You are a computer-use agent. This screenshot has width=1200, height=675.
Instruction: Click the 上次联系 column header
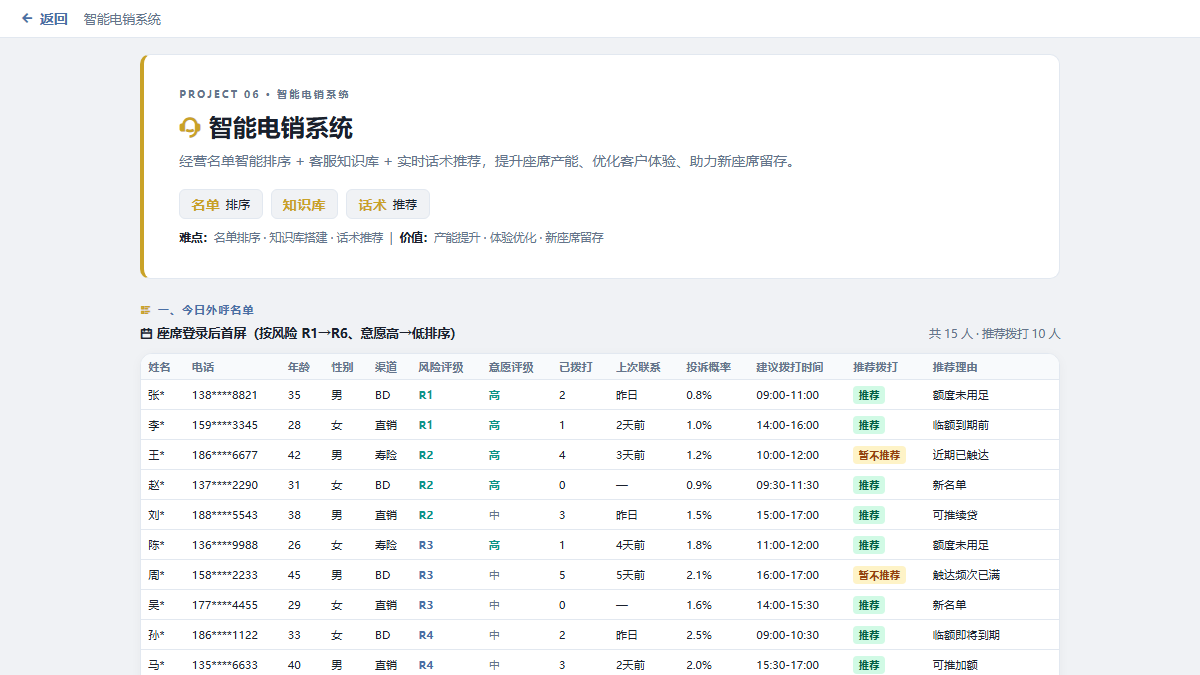click(x=638, y=367)
